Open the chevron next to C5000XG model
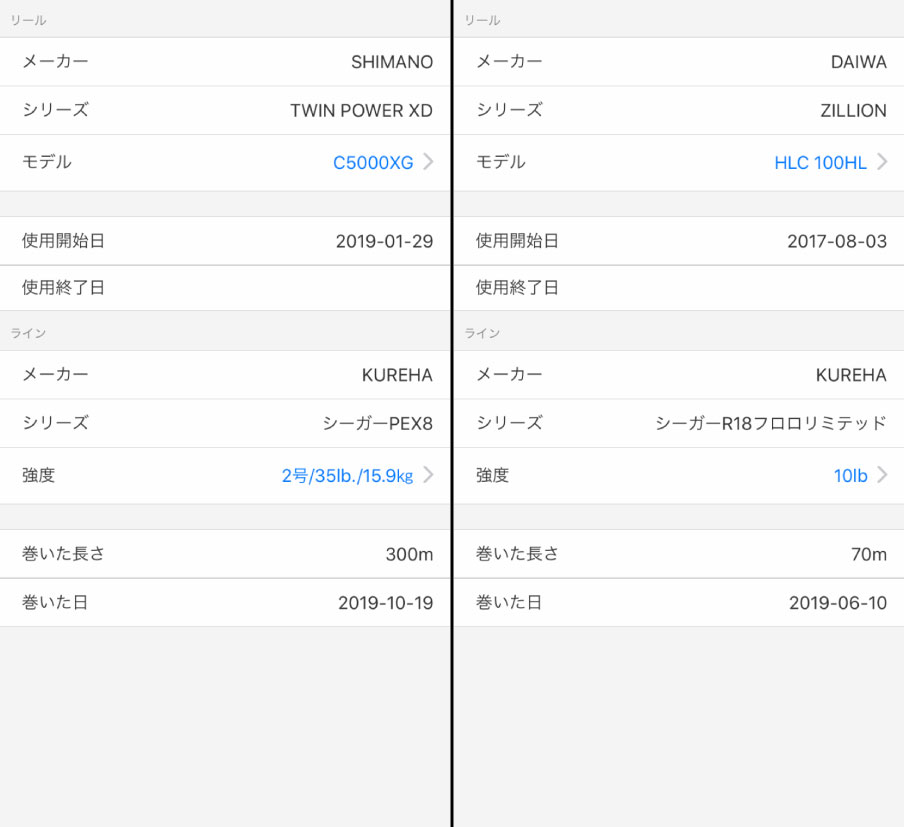Viewport: 905px width, 827px height. point(428,162)
